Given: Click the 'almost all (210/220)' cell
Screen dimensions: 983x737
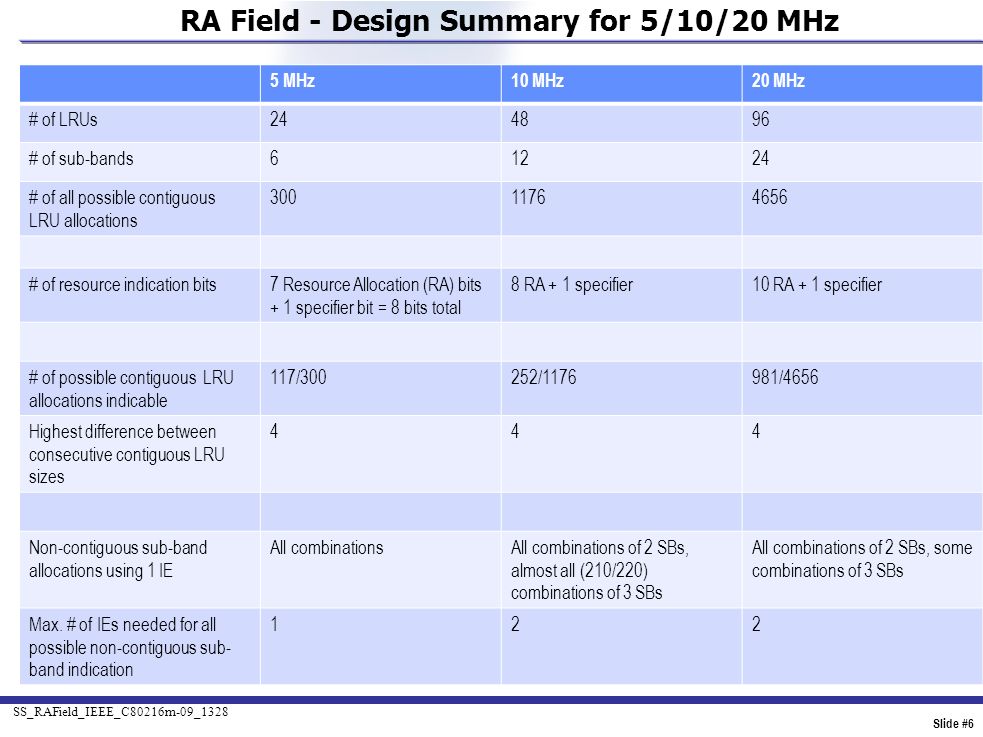Looking at the screenshot, I should 621,569.
